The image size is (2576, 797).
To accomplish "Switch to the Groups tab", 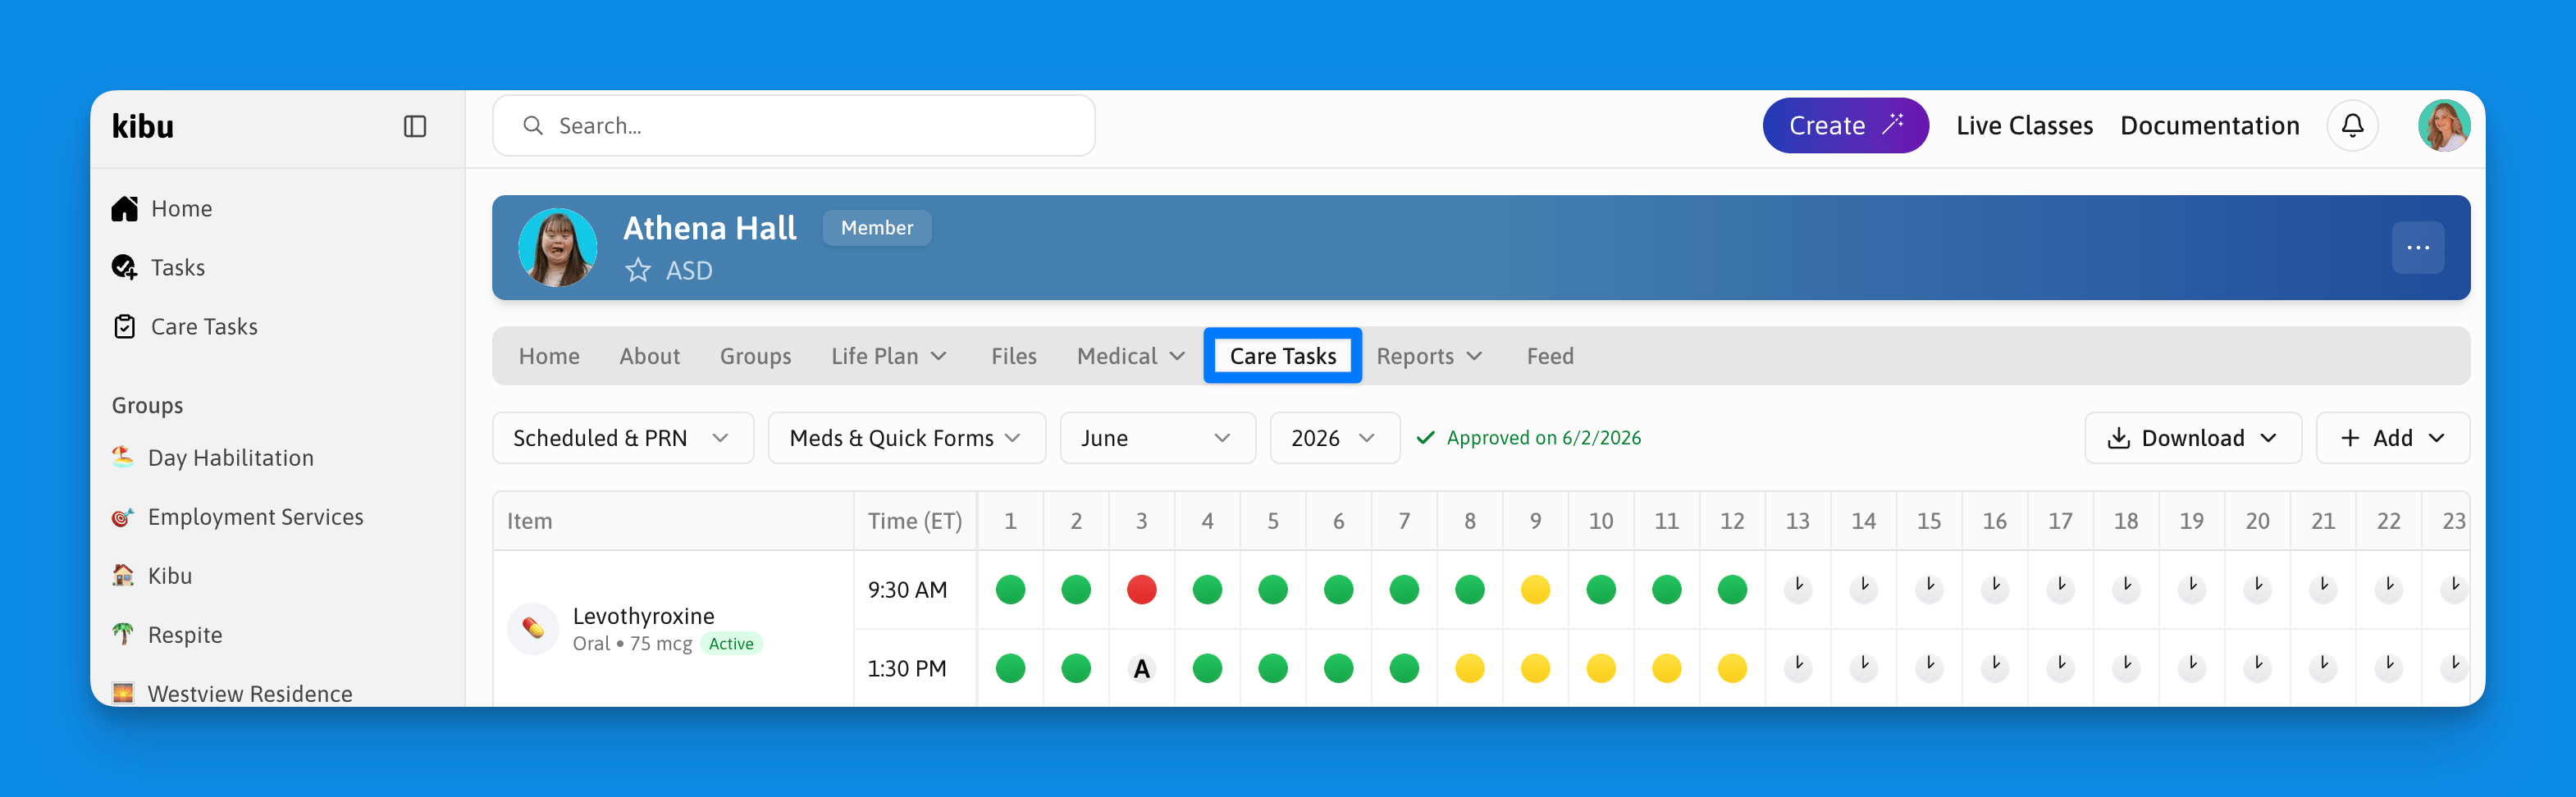I will pyautogui.click(x=755, y=356).
